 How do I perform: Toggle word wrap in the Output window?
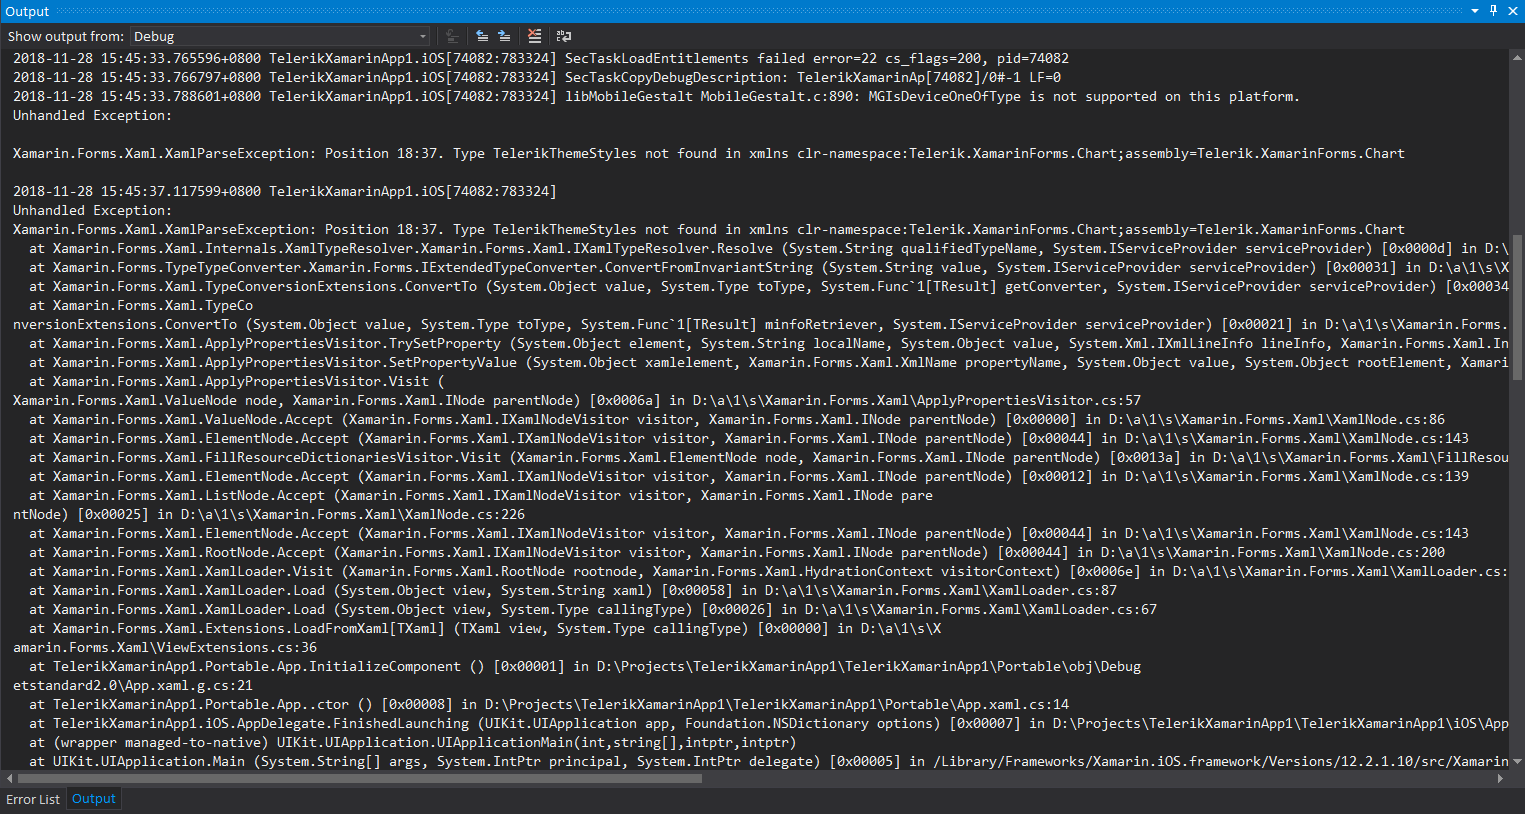click(x=564, y=36)
